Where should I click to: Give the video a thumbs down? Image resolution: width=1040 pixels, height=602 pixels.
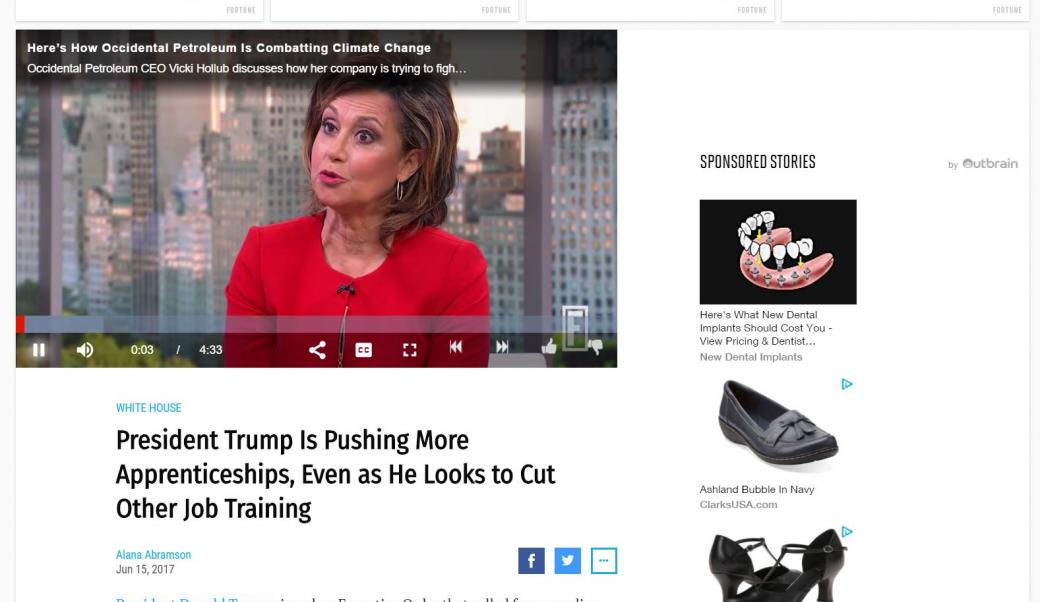tap(595, 346)
